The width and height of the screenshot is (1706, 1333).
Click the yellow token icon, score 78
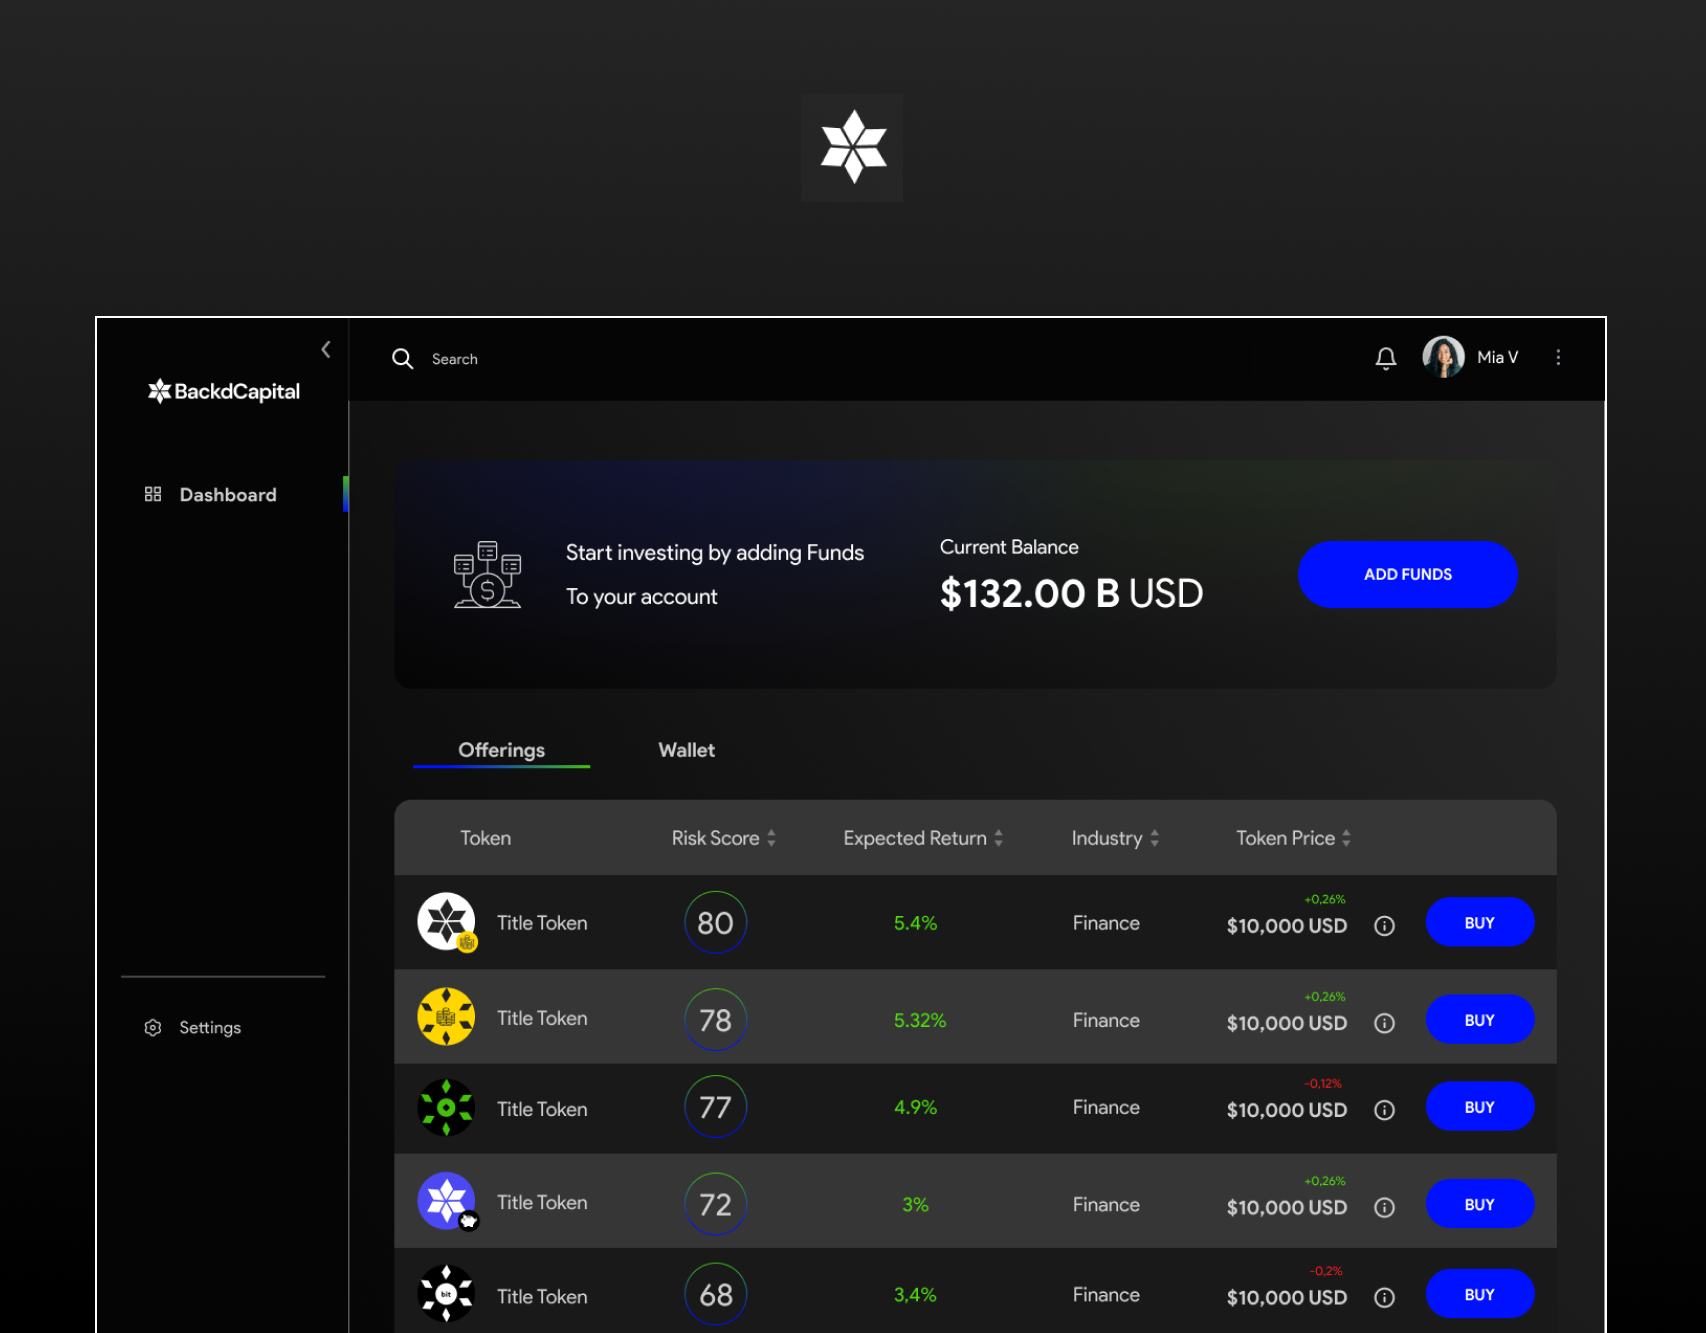click(446, 1017)
